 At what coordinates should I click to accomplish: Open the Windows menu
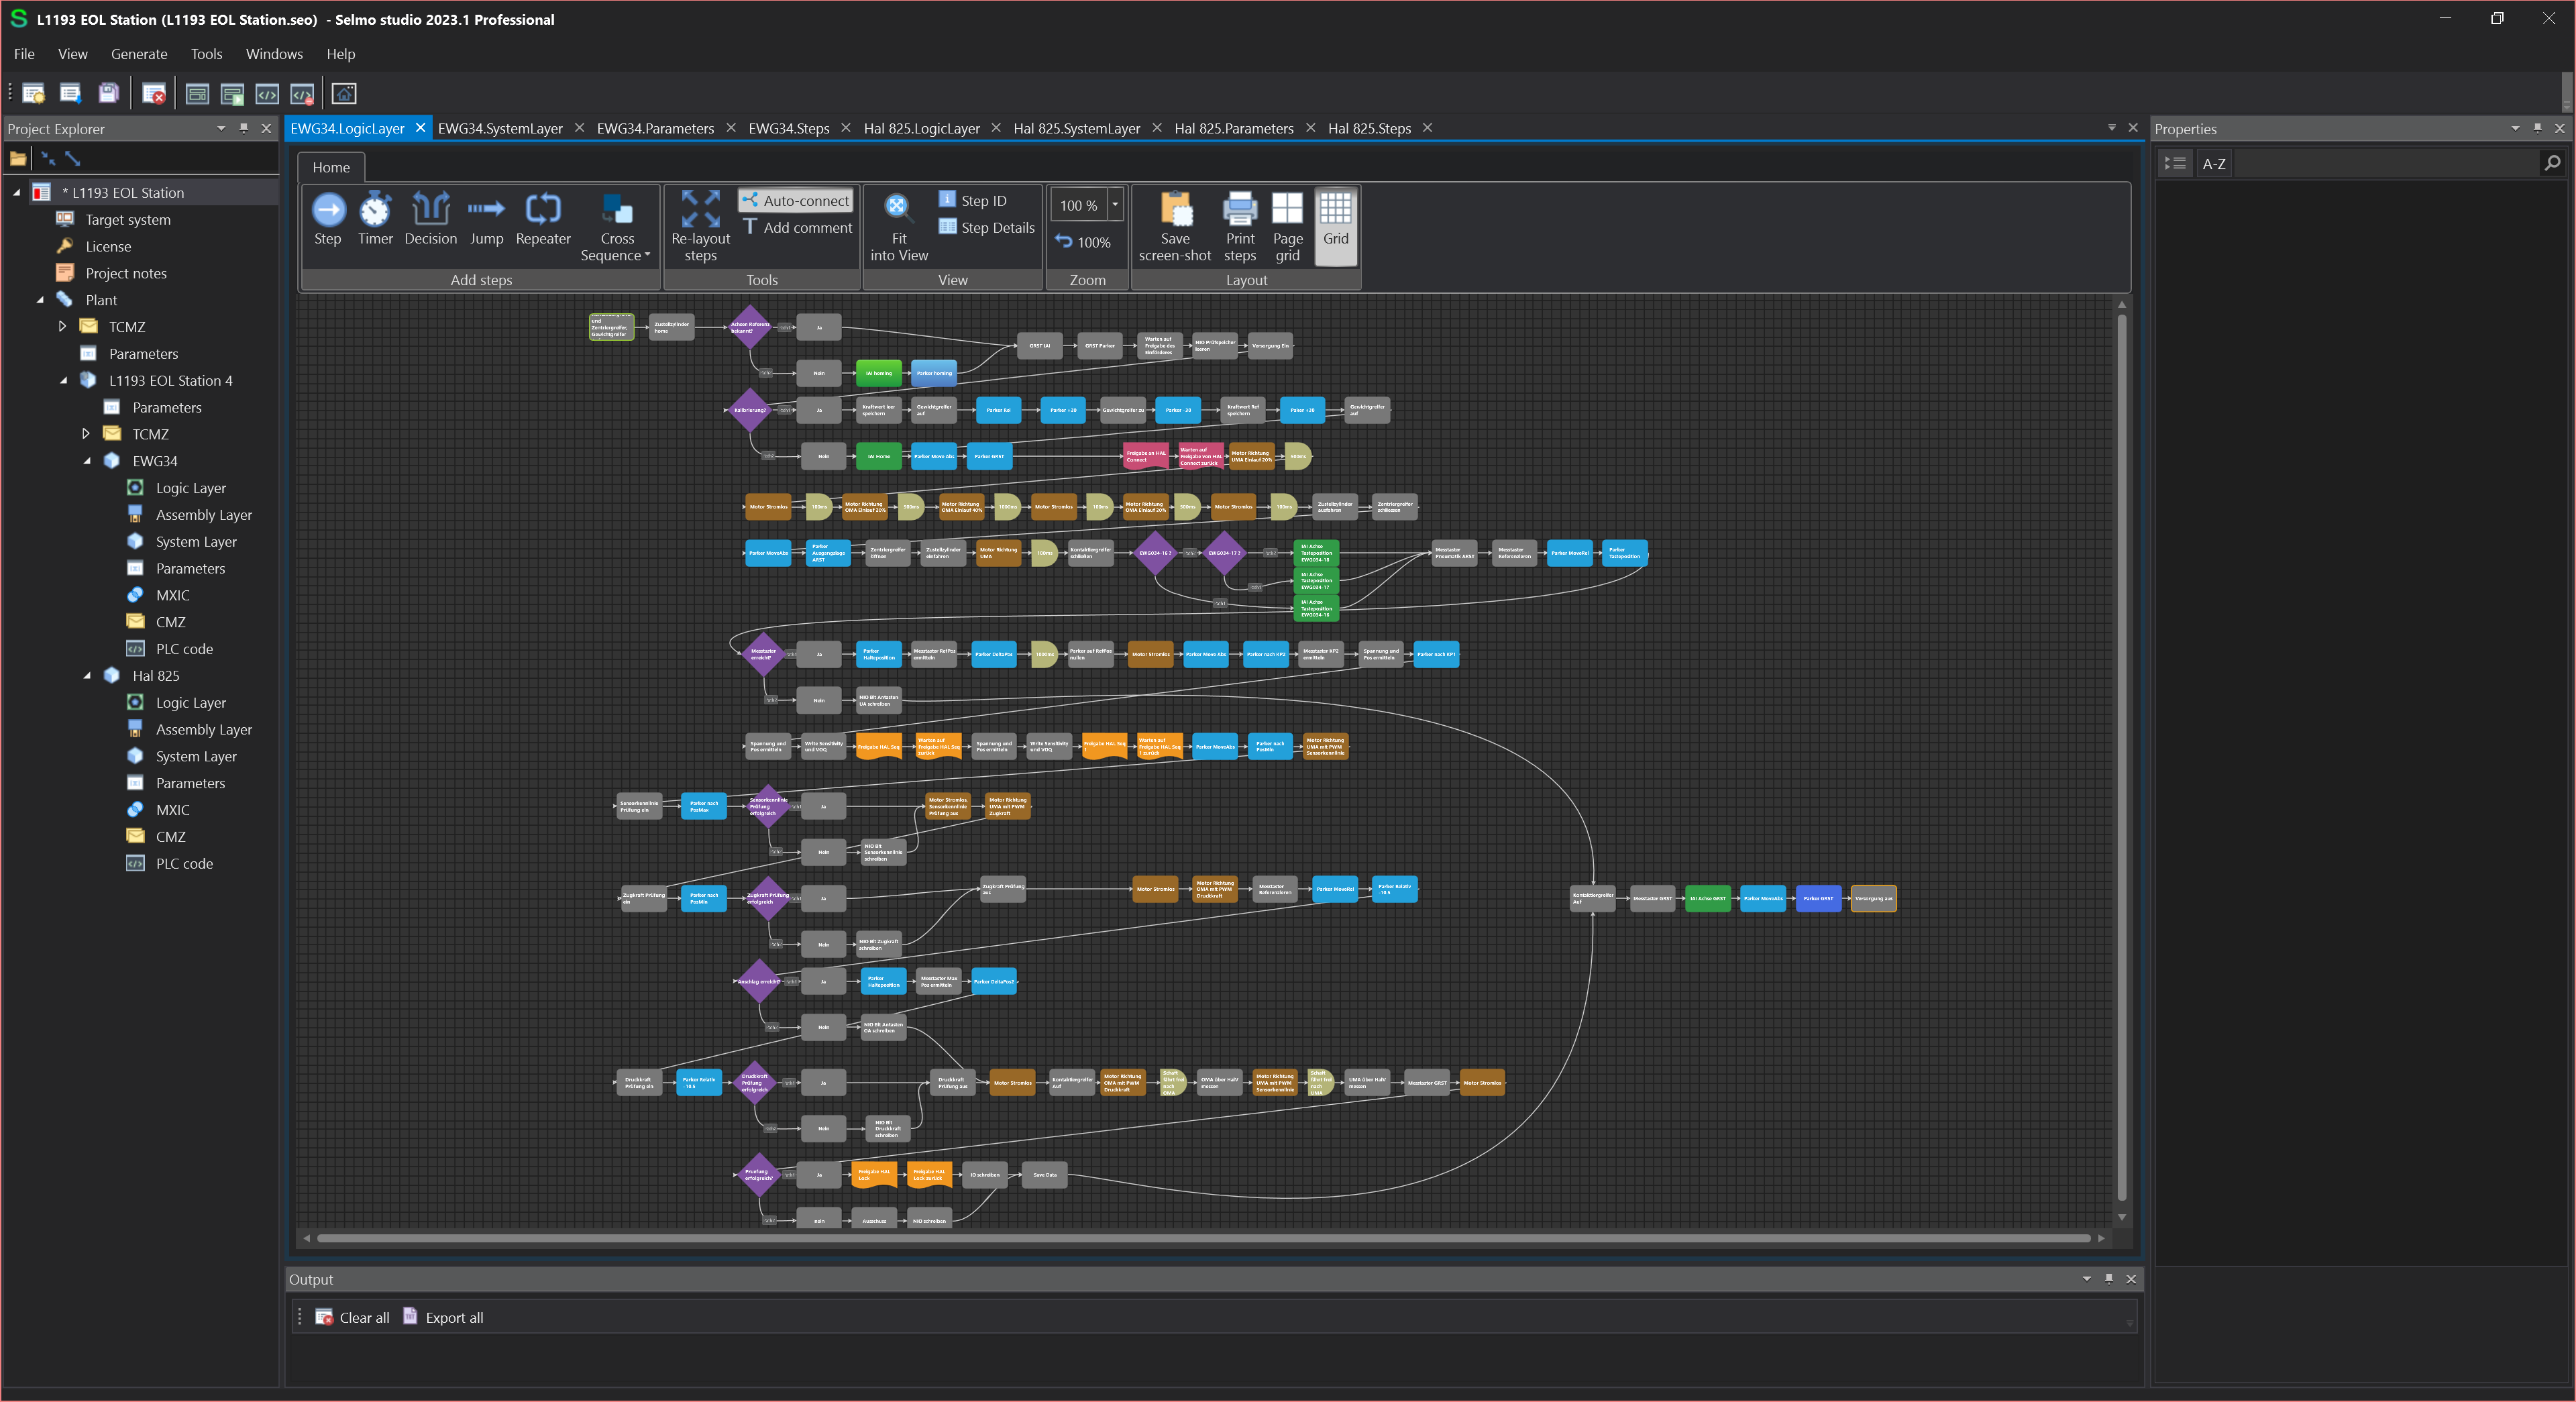click(274, 54)
